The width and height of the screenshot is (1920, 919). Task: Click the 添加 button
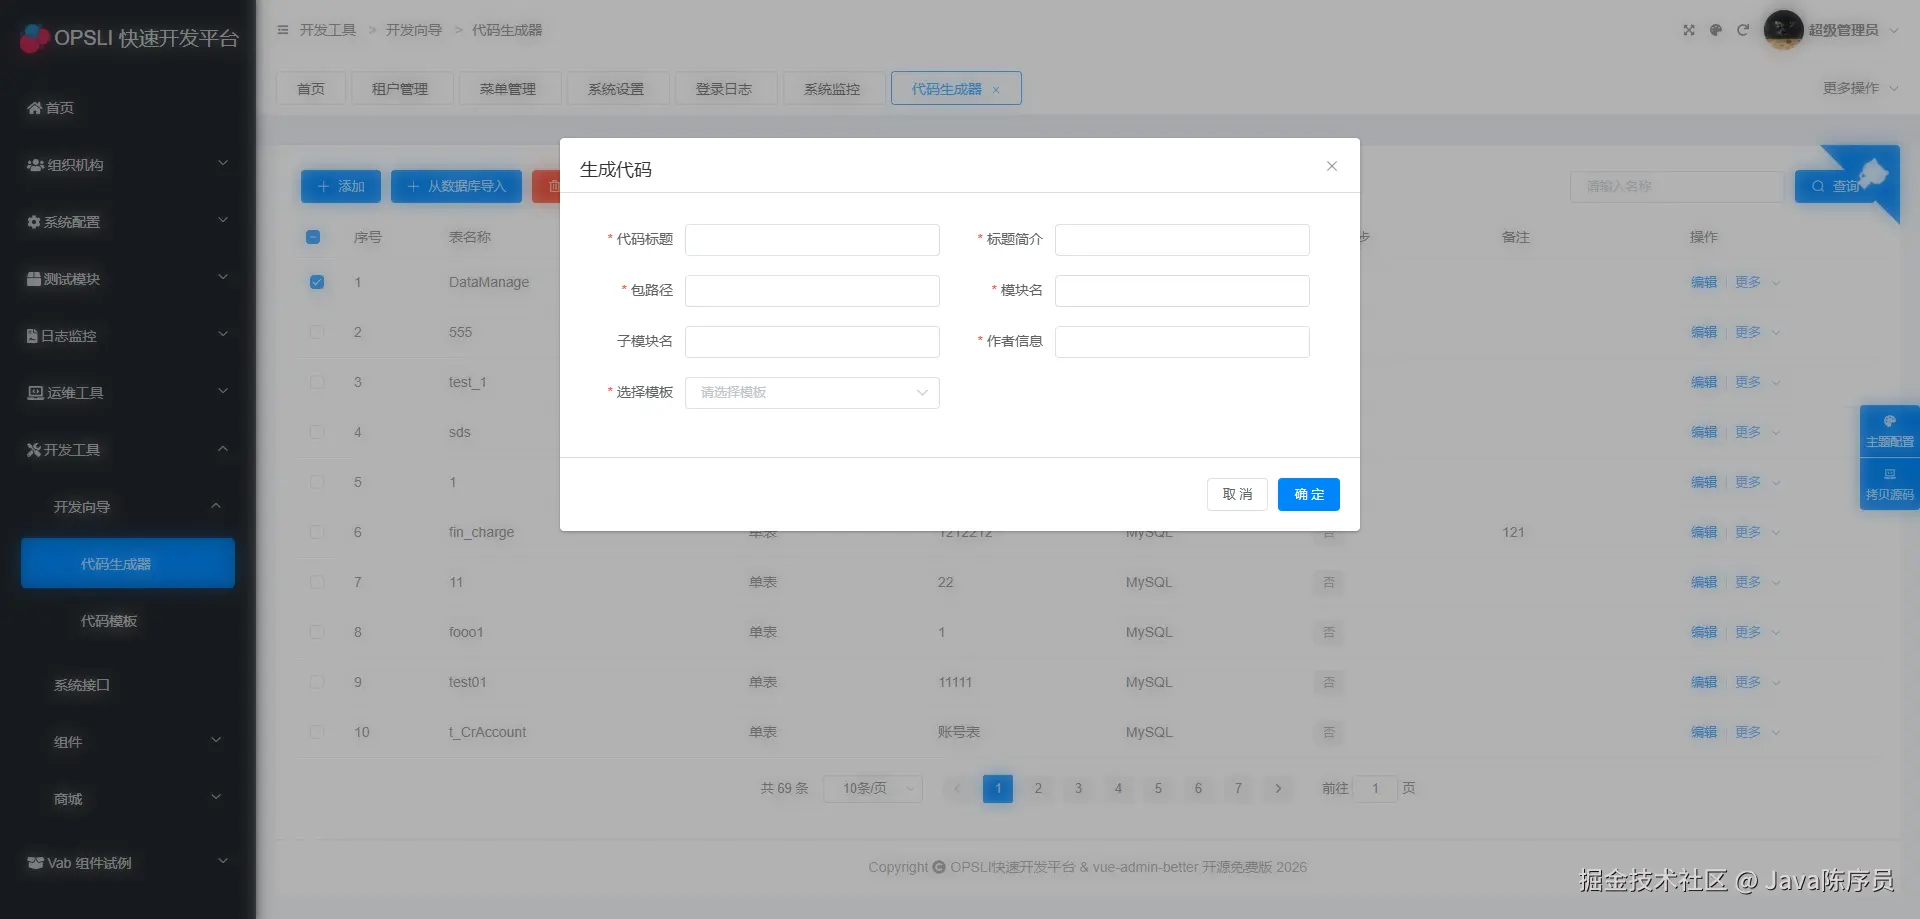[341, 187]
